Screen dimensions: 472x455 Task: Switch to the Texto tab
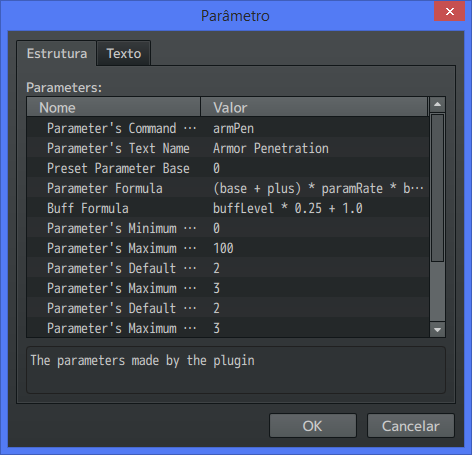coord(124,53)
